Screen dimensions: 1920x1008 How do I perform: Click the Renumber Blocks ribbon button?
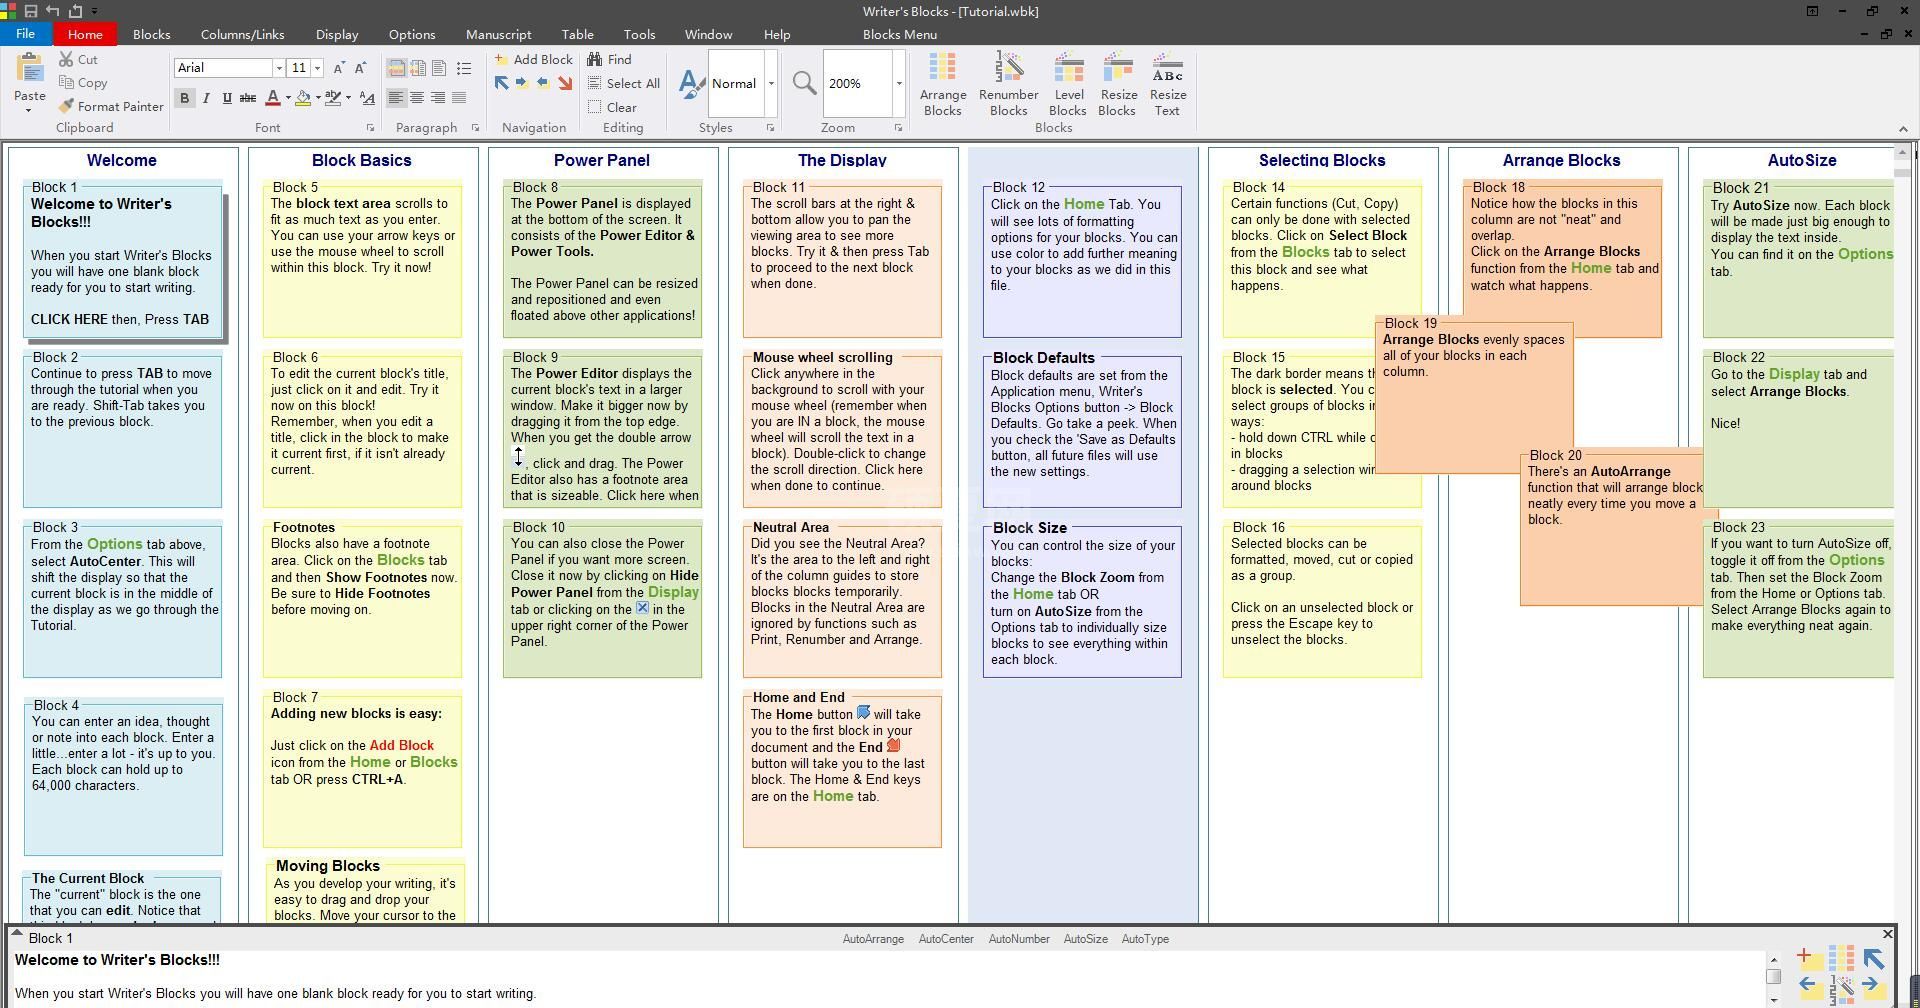[1008, 84]
